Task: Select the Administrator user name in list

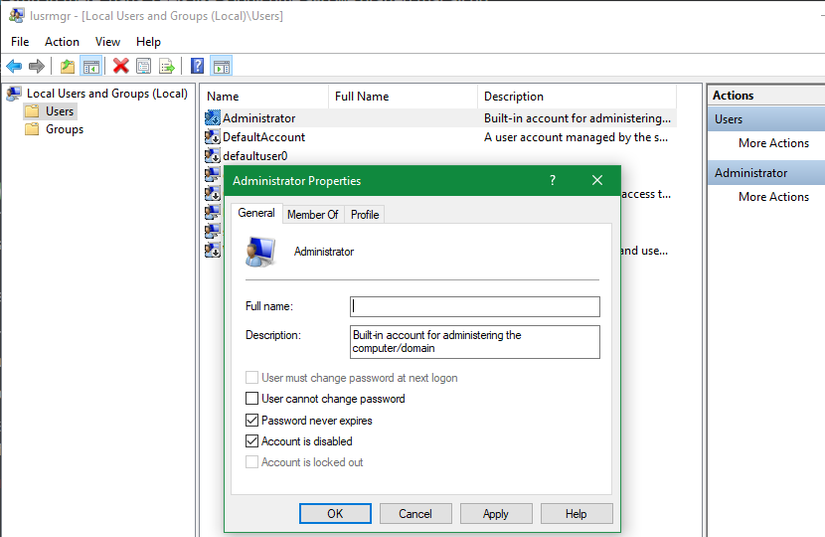Action: point(259,118)
